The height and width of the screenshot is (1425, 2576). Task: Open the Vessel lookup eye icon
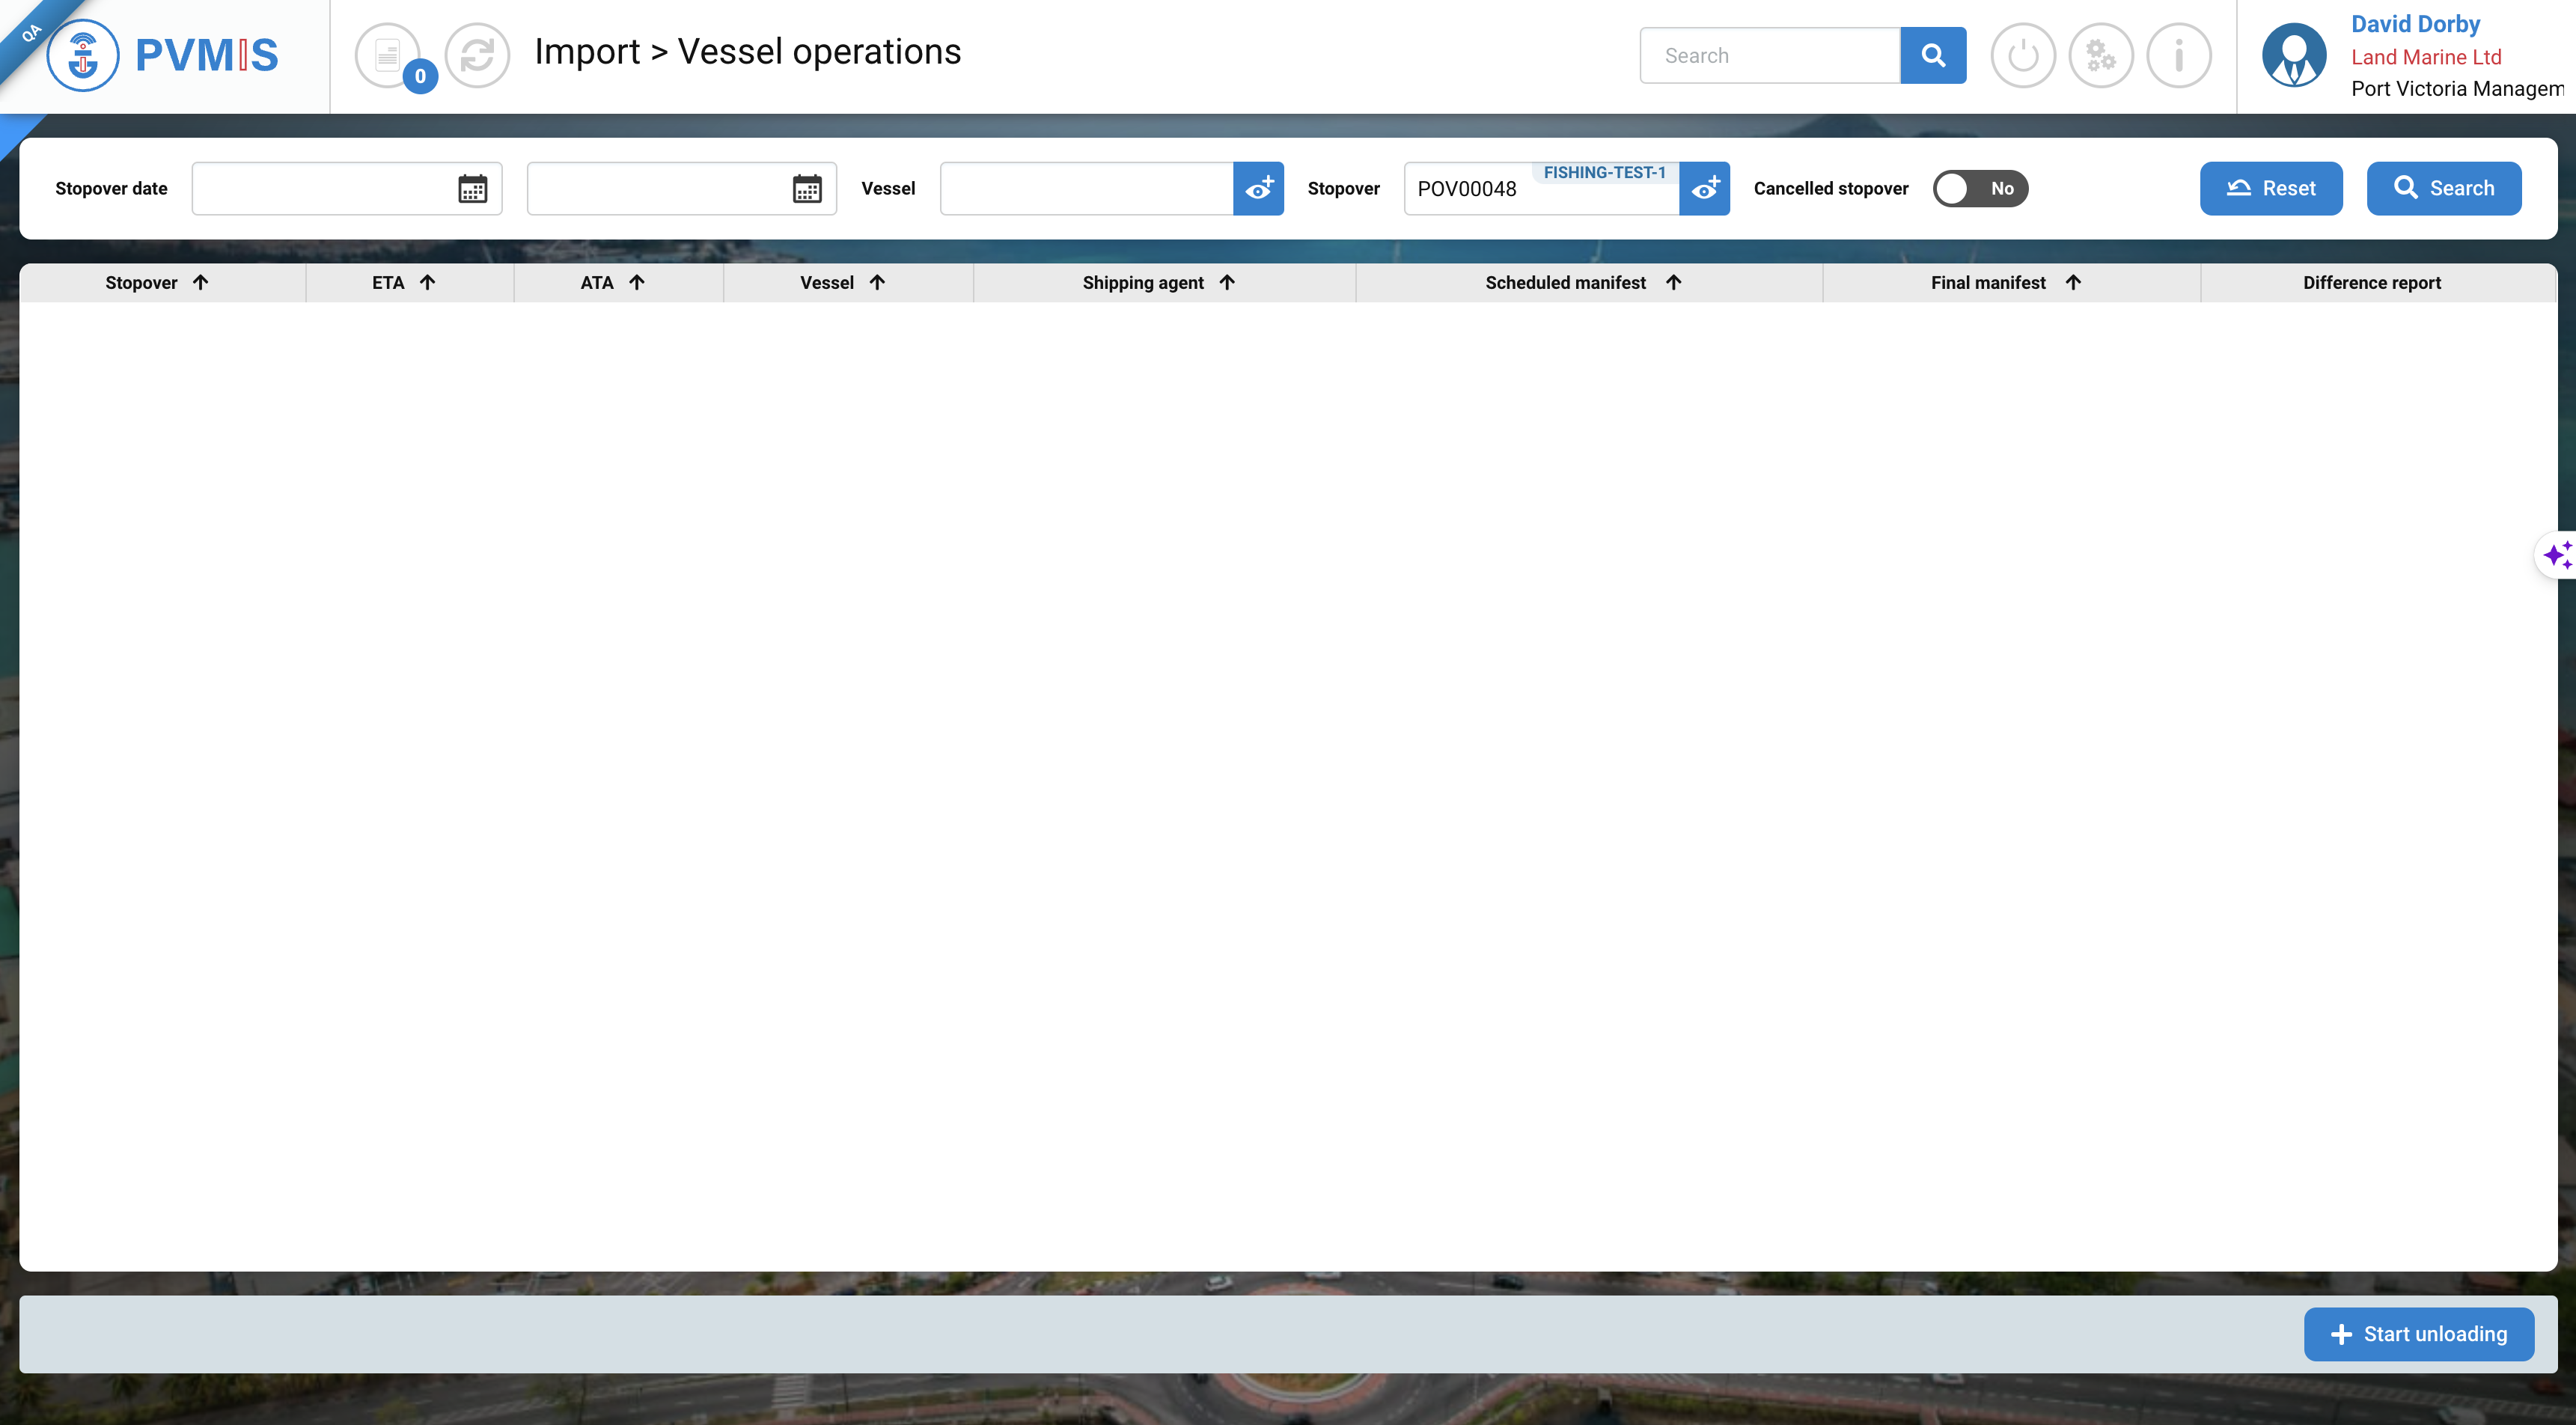(1258, 188)
